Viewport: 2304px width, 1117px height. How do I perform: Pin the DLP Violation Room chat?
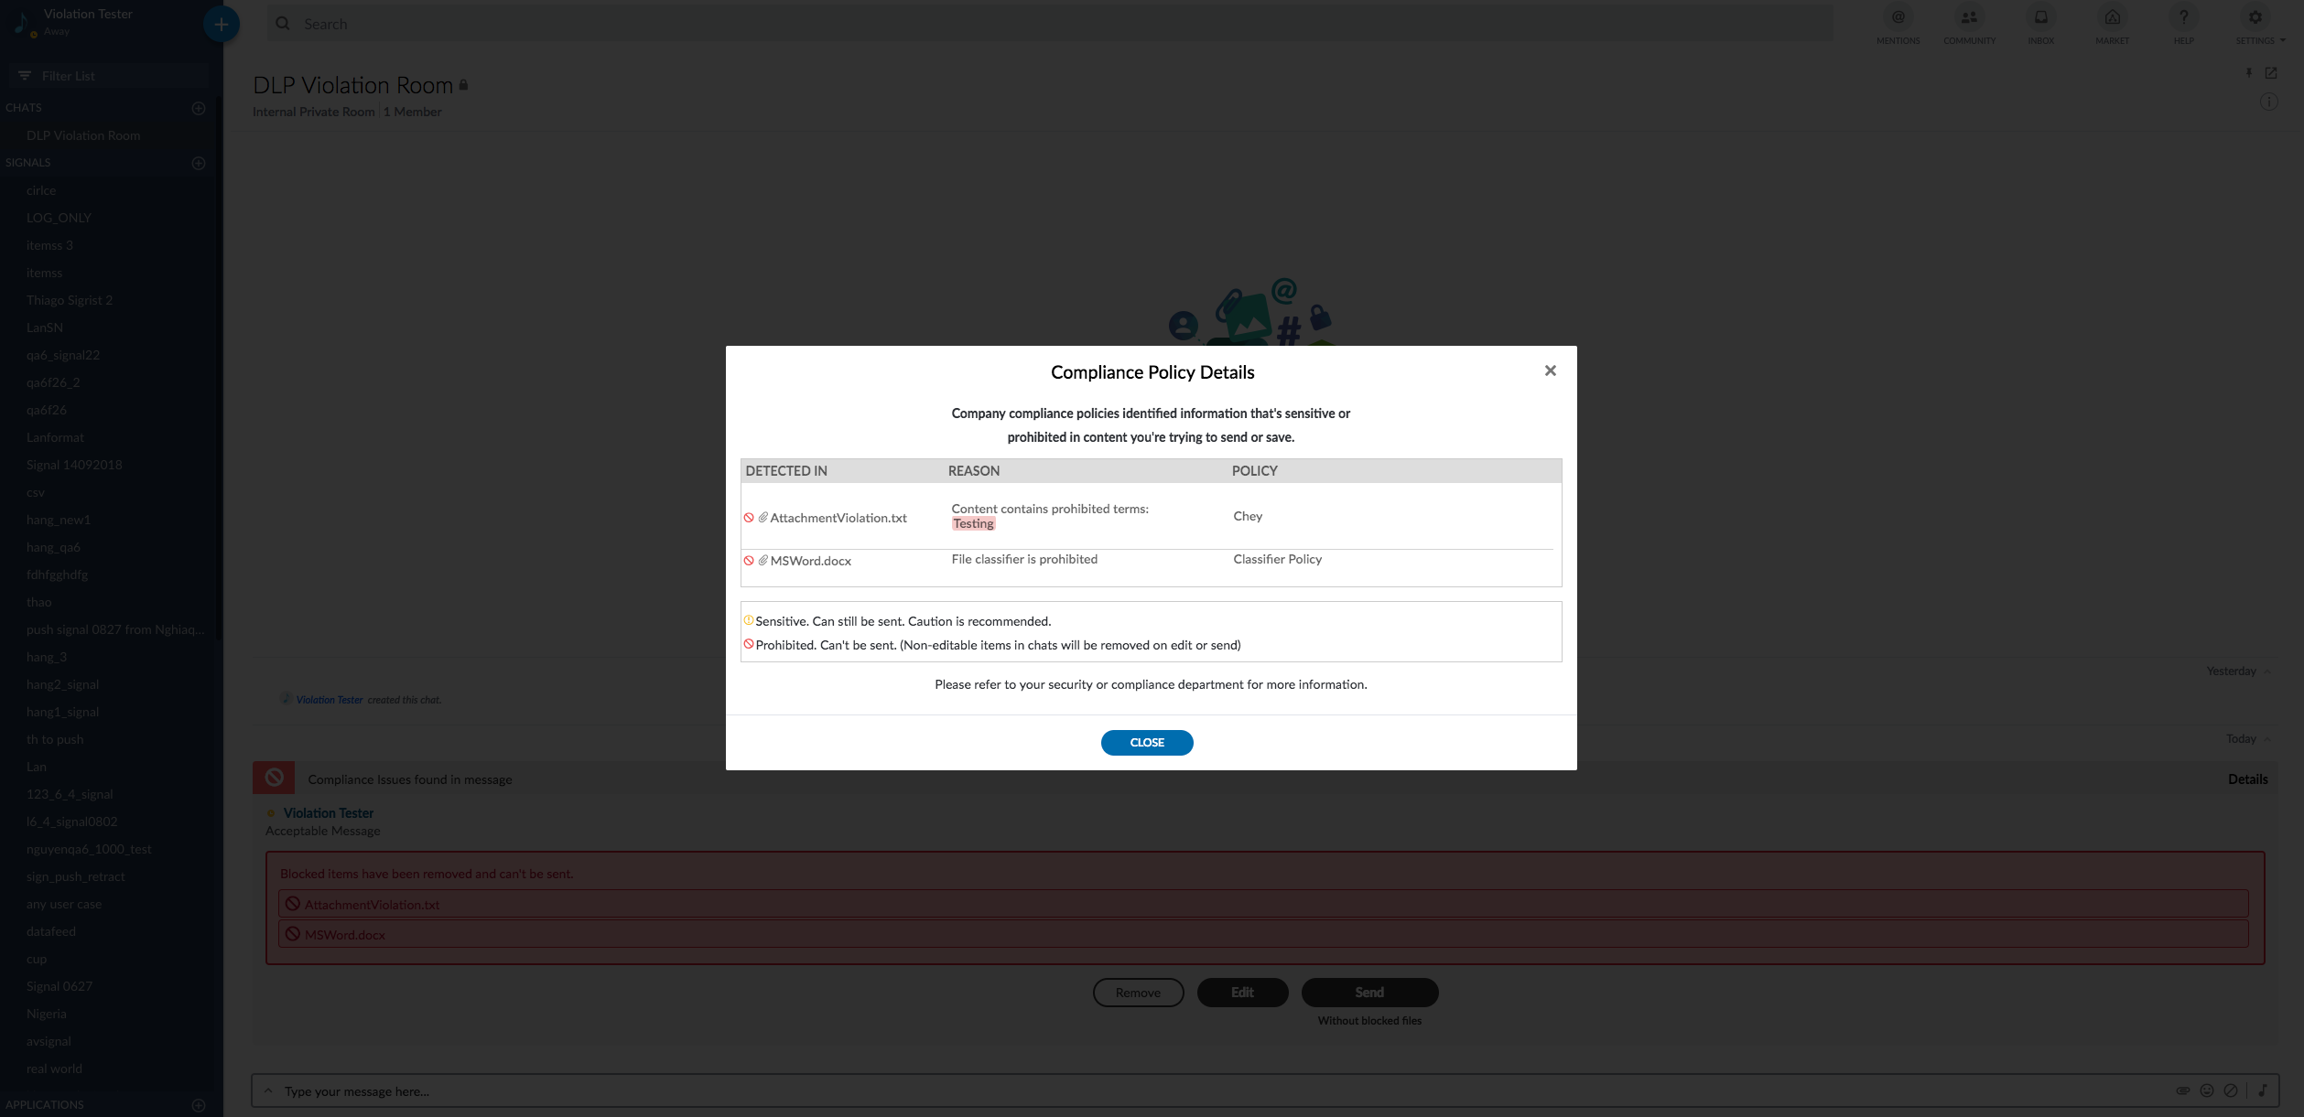pos(2249,73)
